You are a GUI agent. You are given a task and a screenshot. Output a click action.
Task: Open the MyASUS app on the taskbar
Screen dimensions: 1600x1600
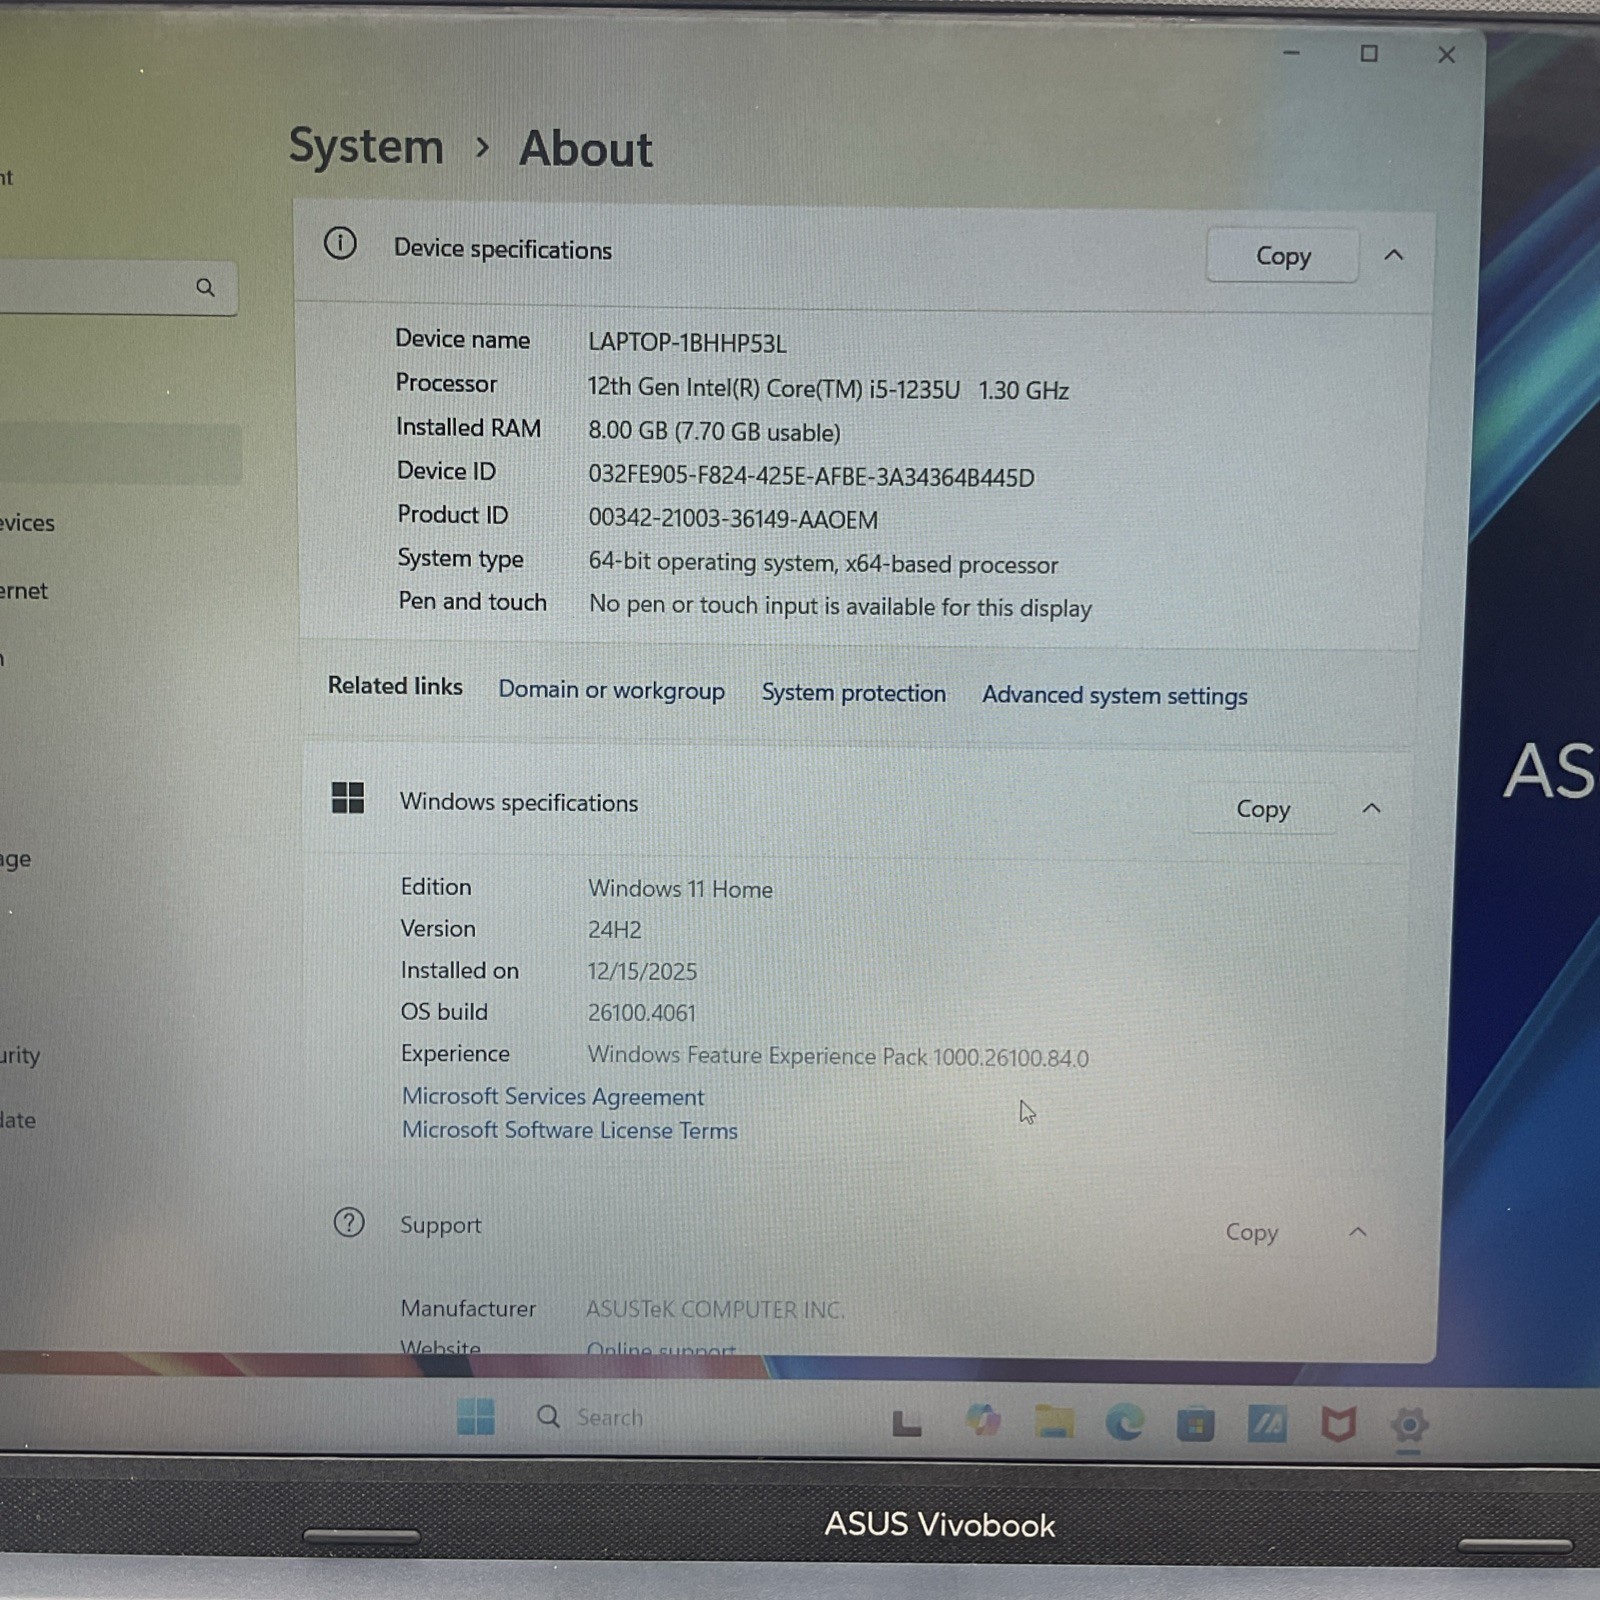(x=1267, y=1423)
